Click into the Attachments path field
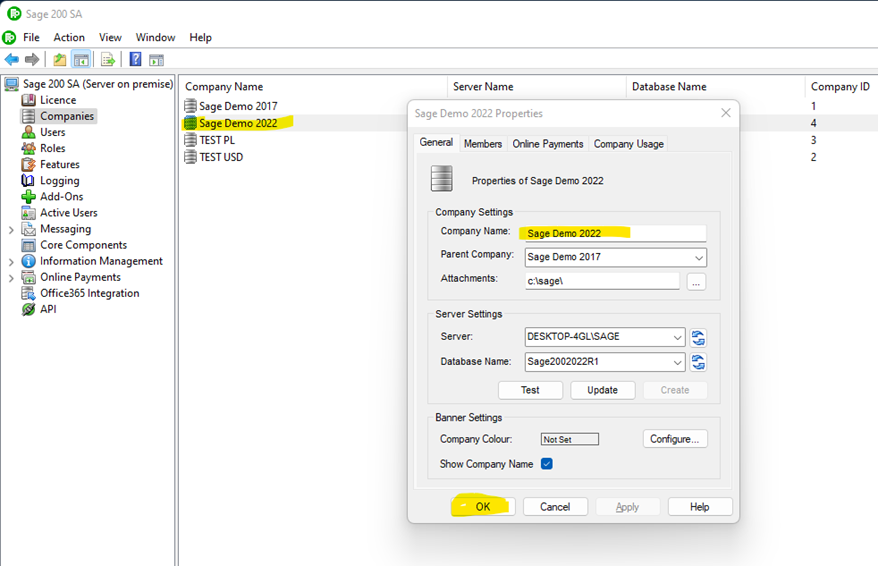The height and width of the screenshot is (566, 878). click(602, 281)
